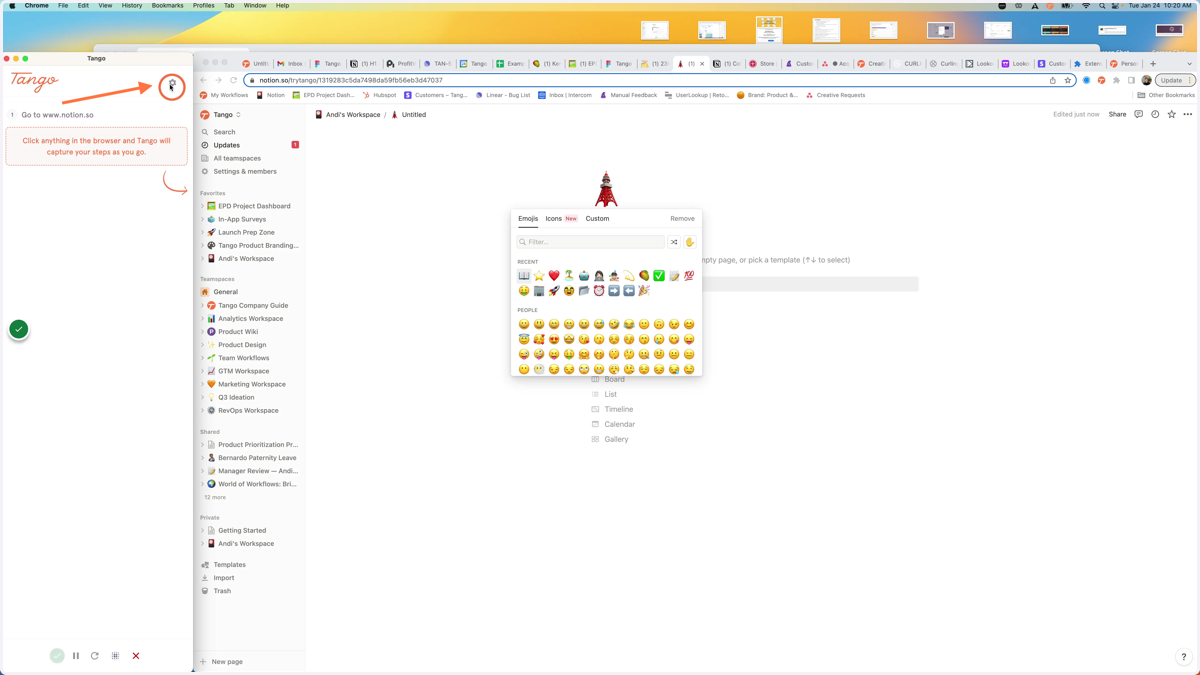Open page history clock icon
Viewport: 1200px width, 675px height.
(x=1155, y=114)
